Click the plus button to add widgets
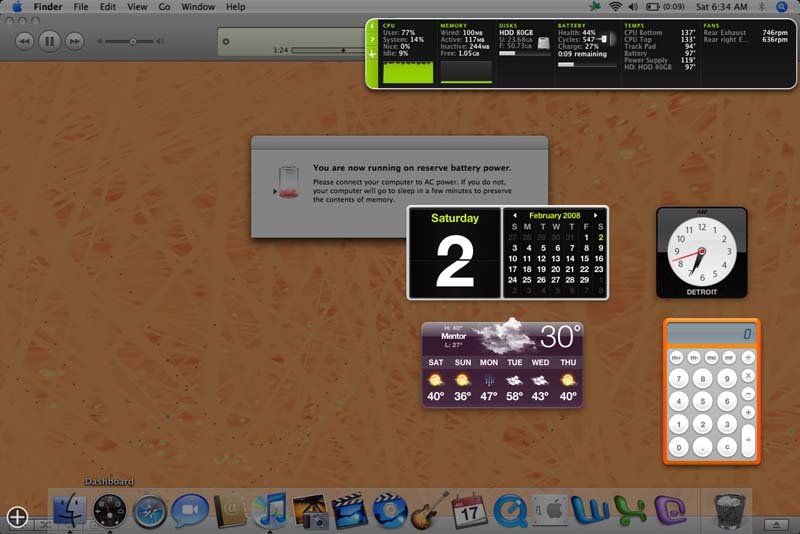The image size is (800, 534). coord(17,517)
